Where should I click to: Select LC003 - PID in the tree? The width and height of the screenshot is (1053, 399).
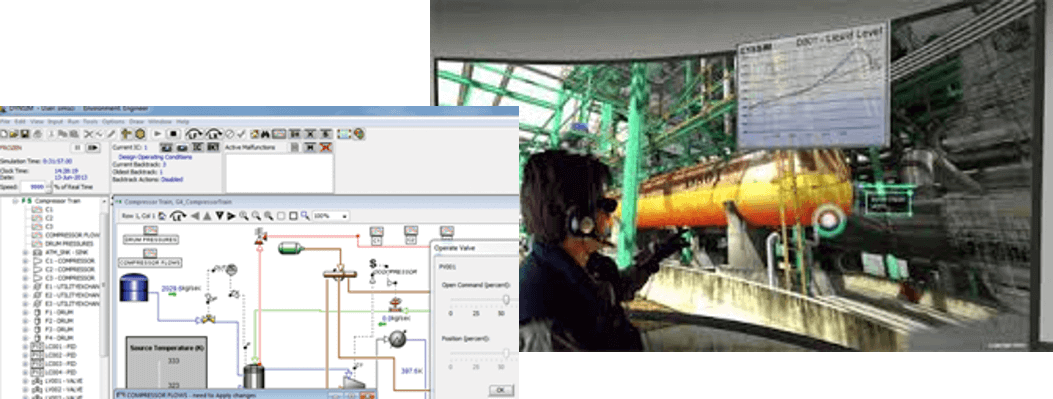pos(61,363)
